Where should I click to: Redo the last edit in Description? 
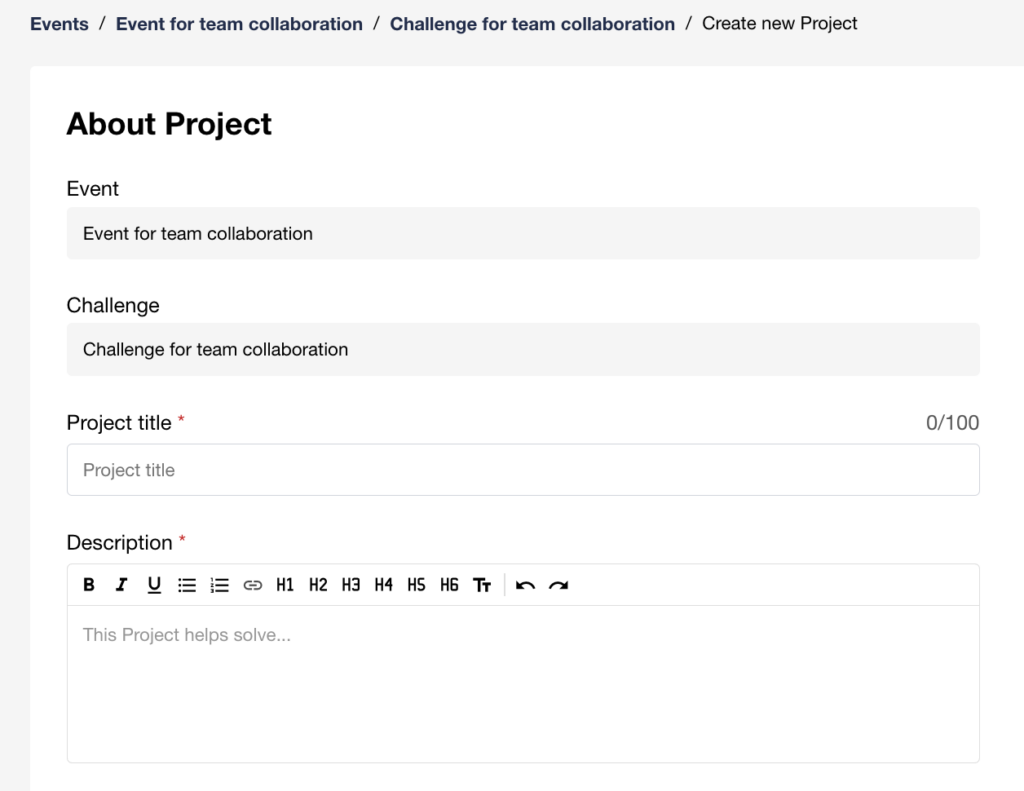coord(558,585)
